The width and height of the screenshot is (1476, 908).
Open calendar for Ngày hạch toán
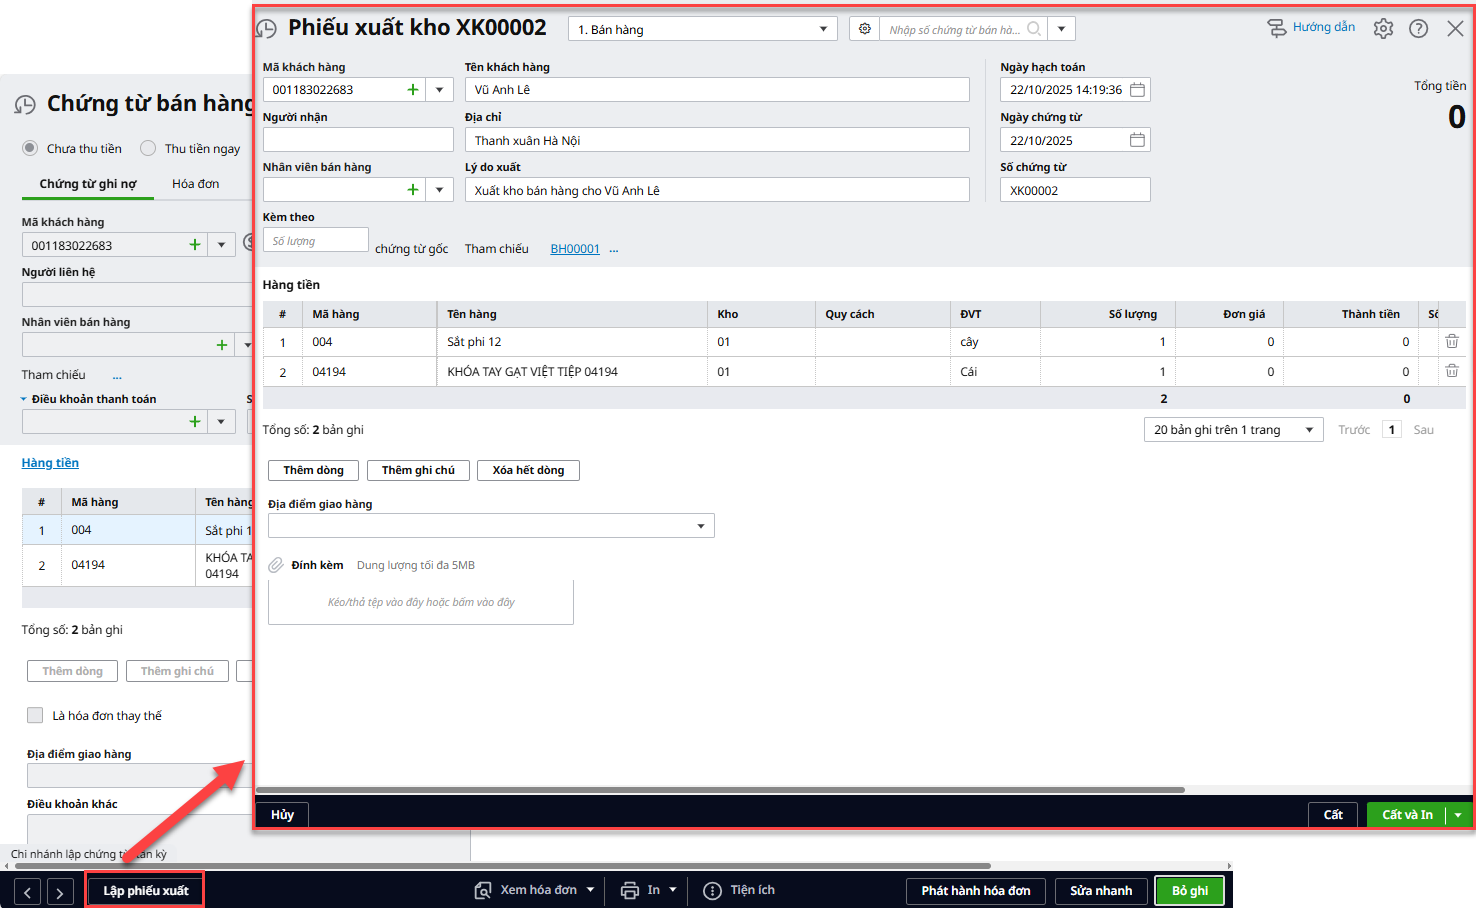pos(1137,90)
